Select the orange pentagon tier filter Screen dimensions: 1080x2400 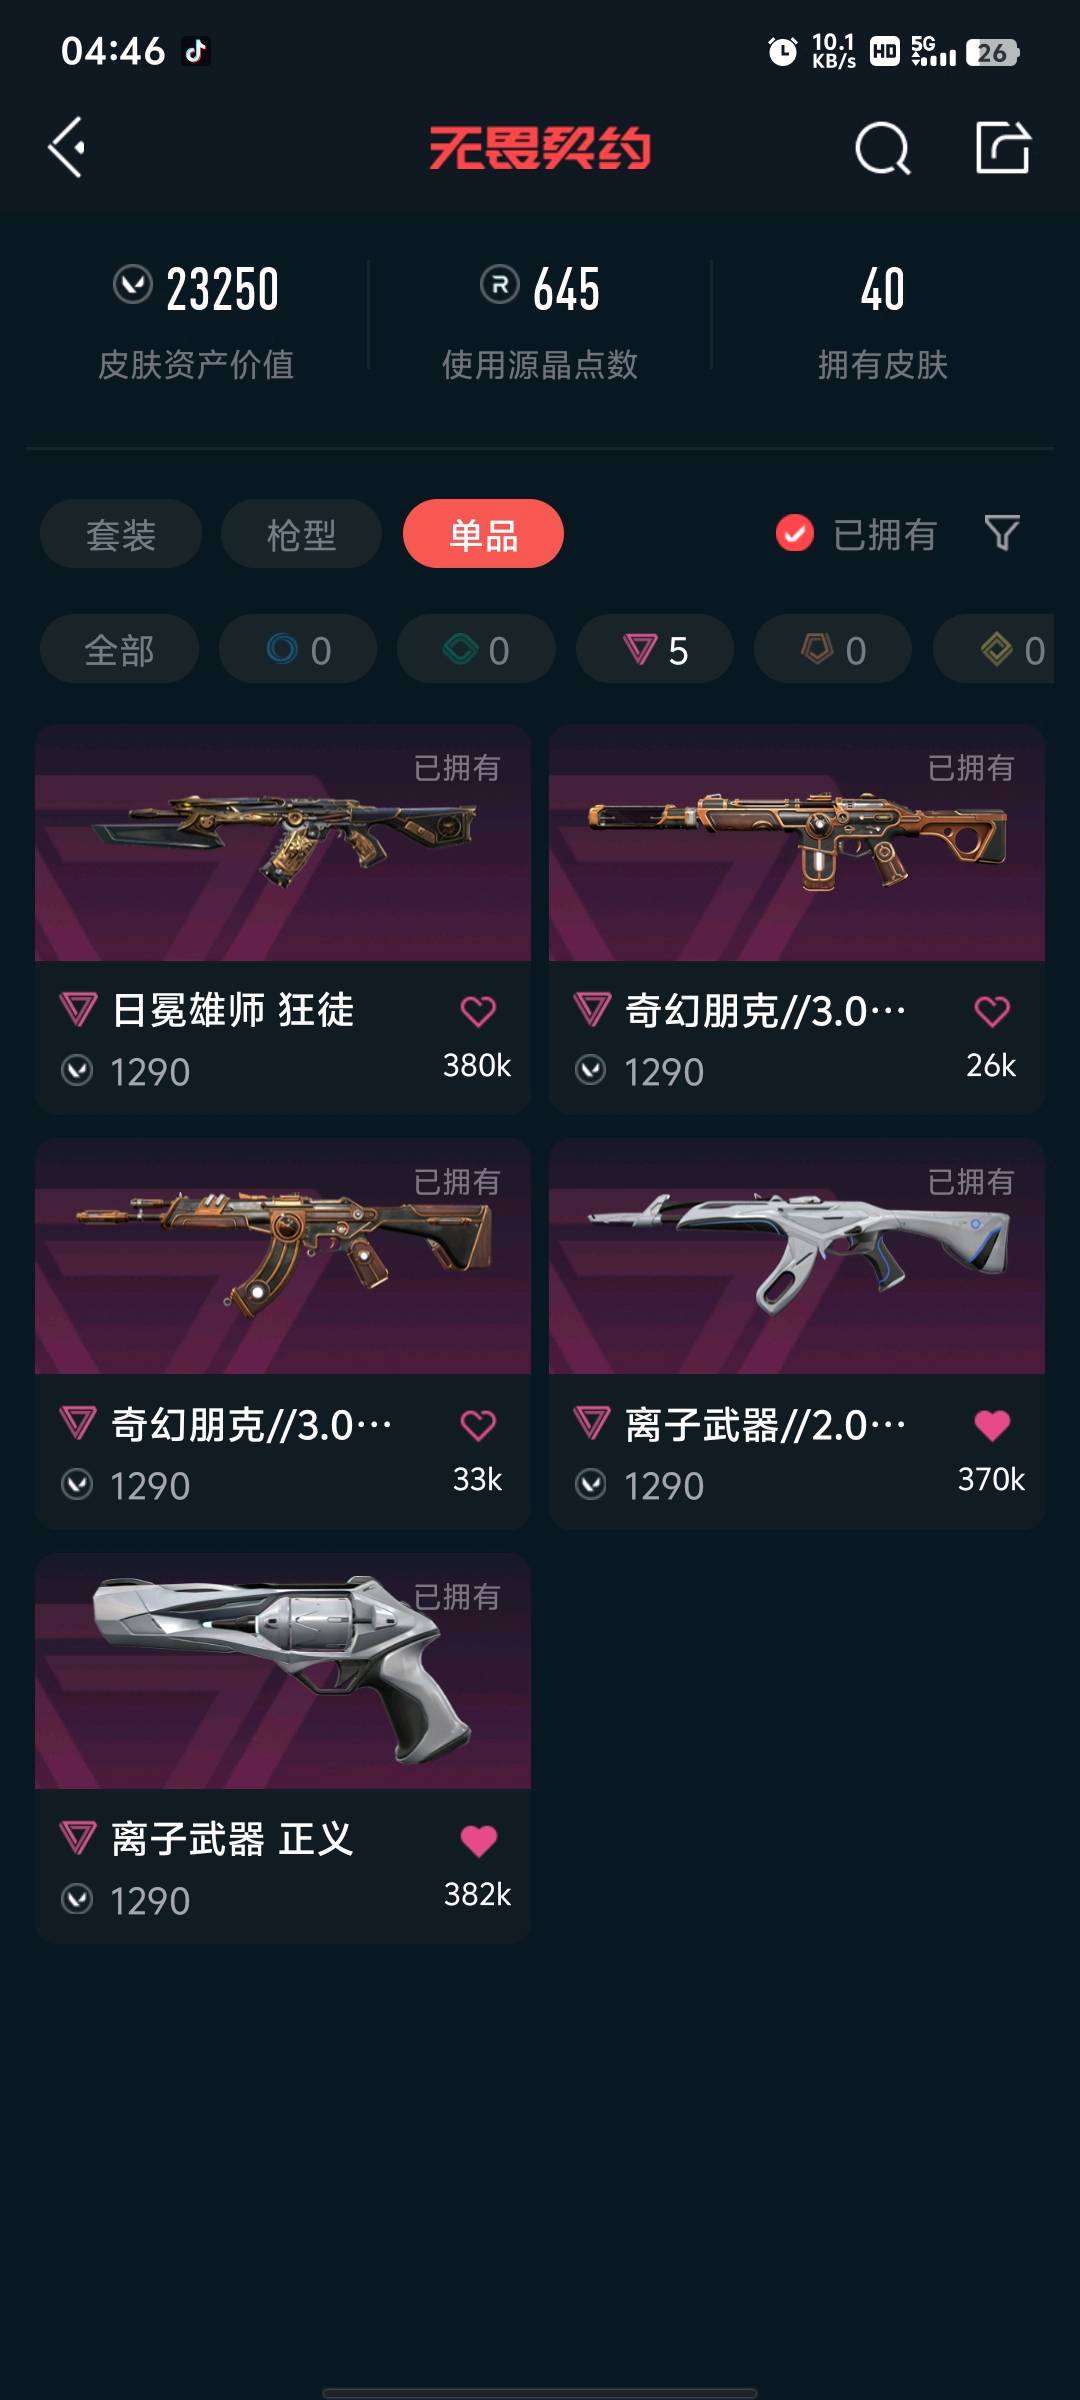[833, 649]
